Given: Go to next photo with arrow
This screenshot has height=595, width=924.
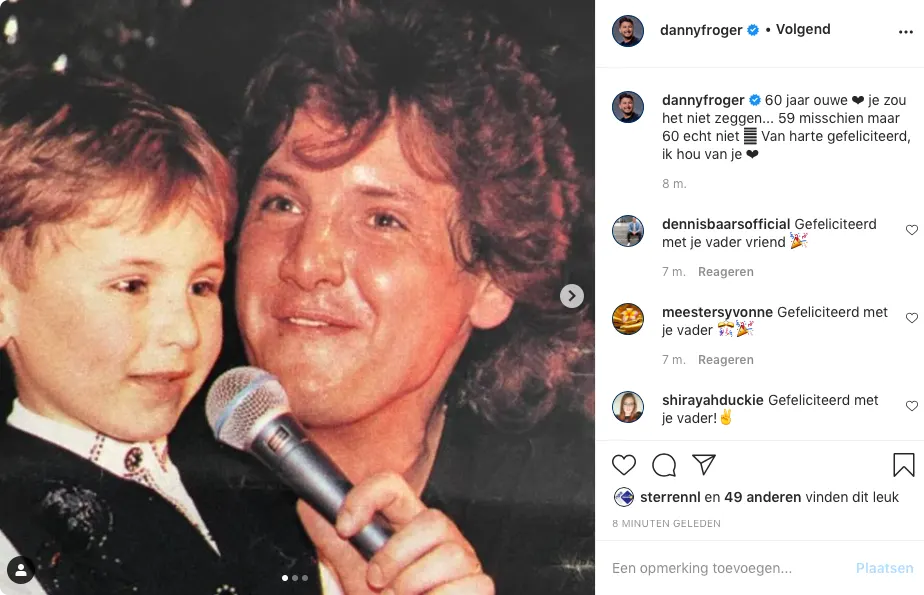Looking at the screenshot, I should [571, 296].
